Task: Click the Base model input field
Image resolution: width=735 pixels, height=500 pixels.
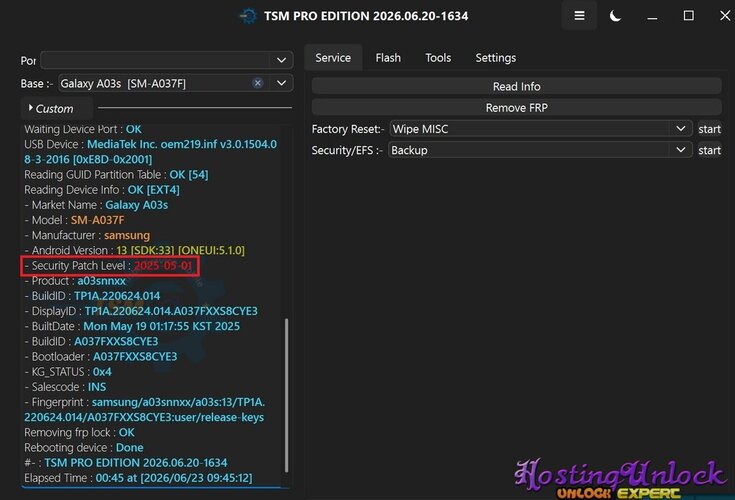Action: click(155, 83)
